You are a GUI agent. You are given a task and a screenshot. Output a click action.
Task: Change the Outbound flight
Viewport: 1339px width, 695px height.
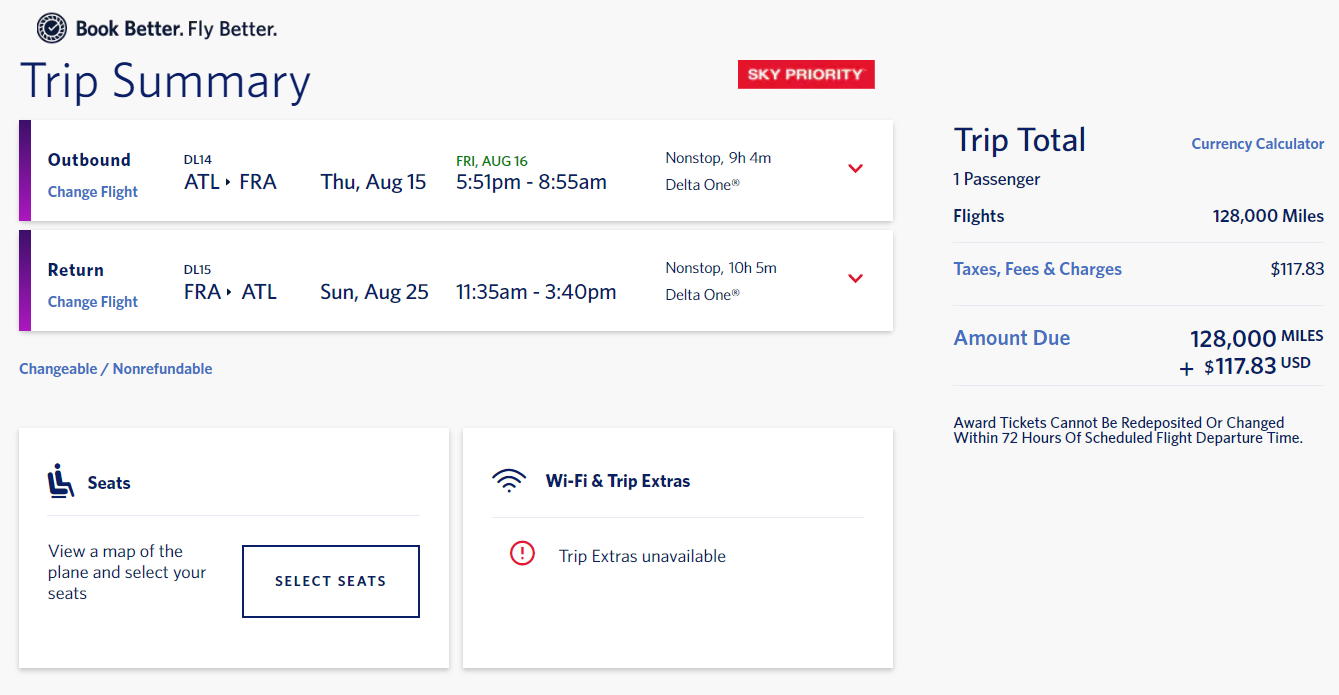pos(93,192)
